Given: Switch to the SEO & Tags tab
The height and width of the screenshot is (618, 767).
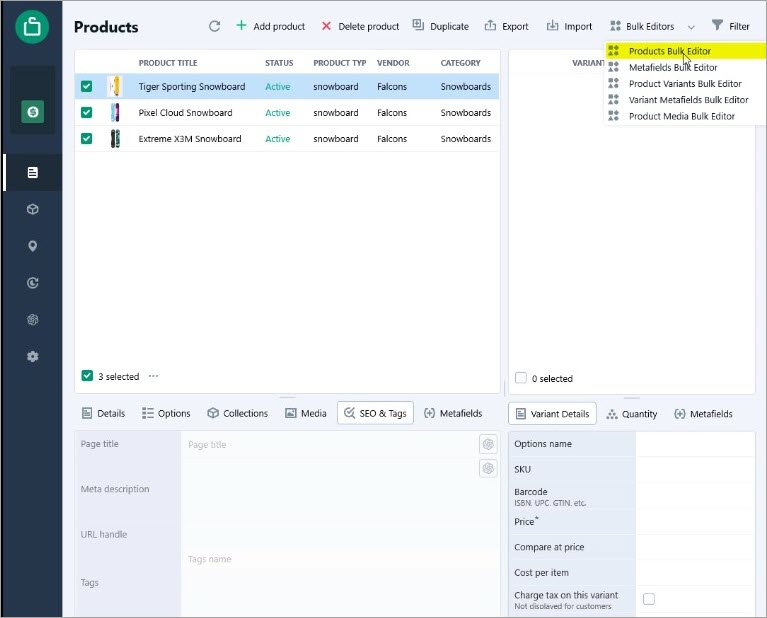Looking at the screenshot, I should tap(375, 413).
